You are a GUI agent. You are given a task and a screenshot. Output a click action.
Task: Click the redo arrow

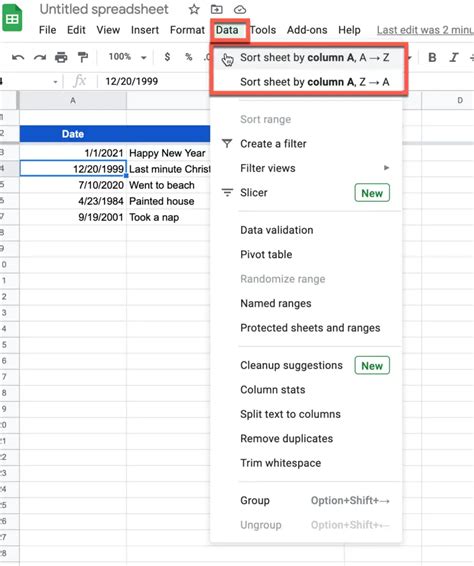40,57
